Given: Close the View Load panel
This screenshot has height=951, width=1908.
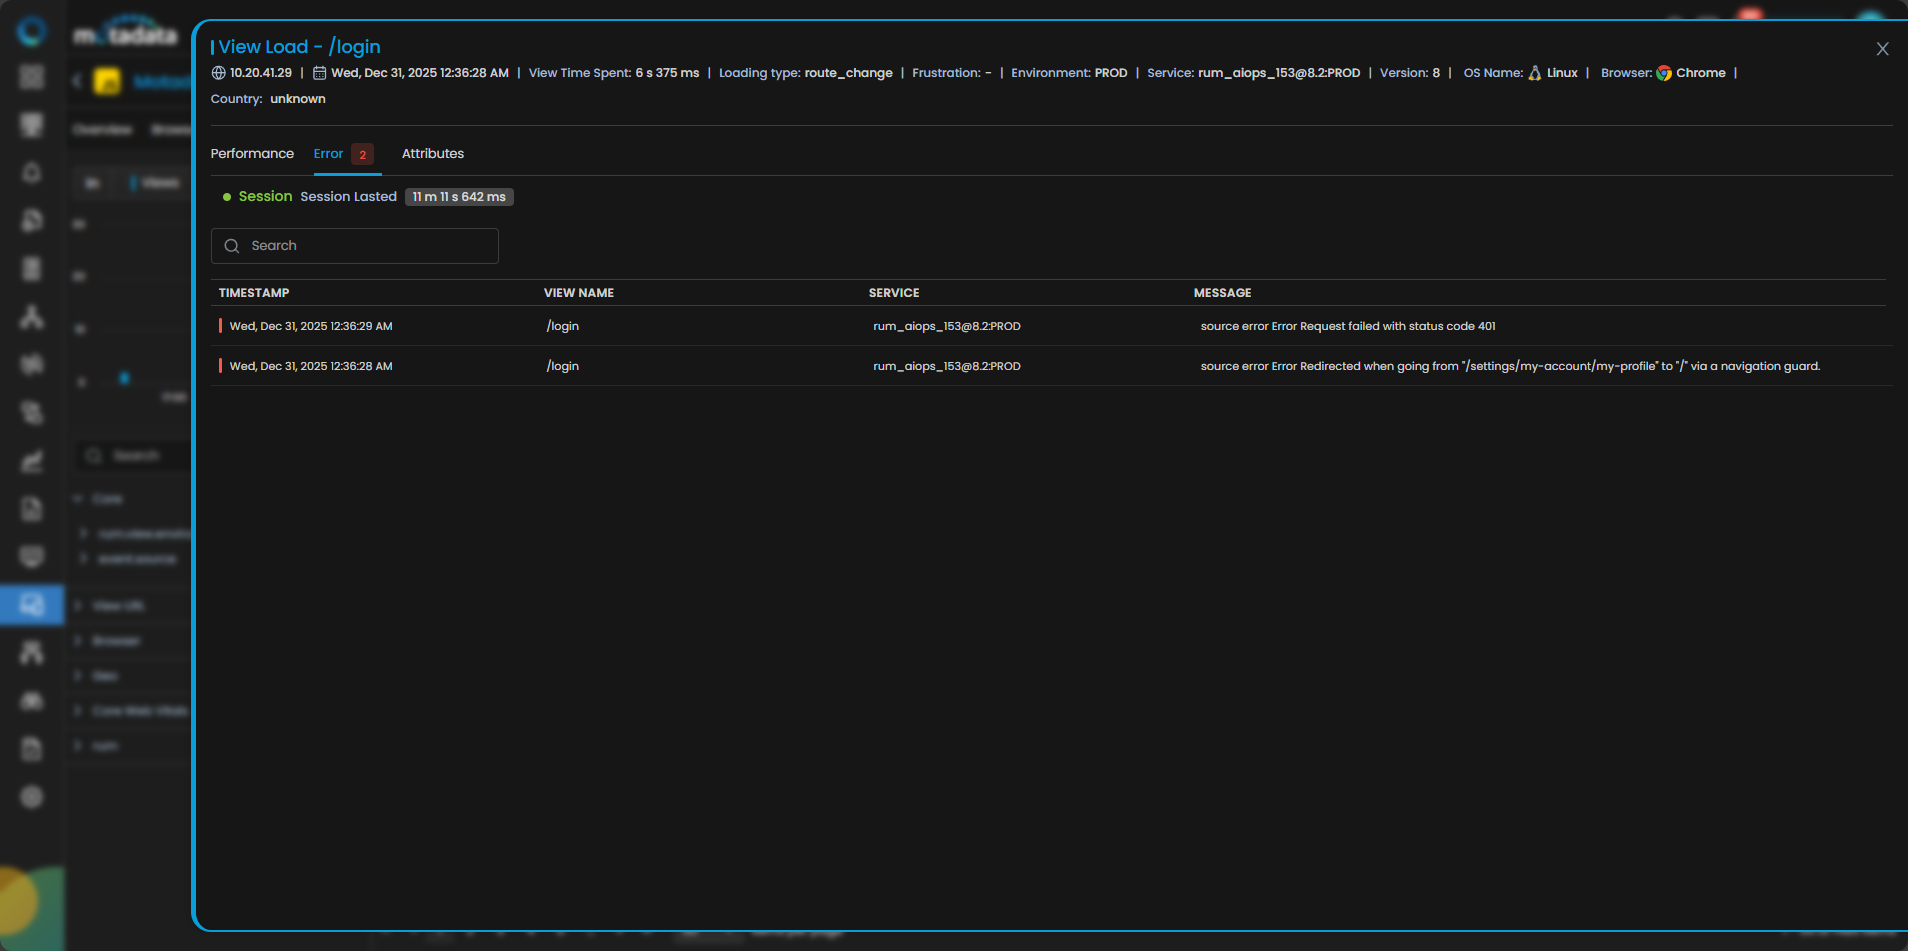Looking at the screenshot, I should pos(1882,49).
